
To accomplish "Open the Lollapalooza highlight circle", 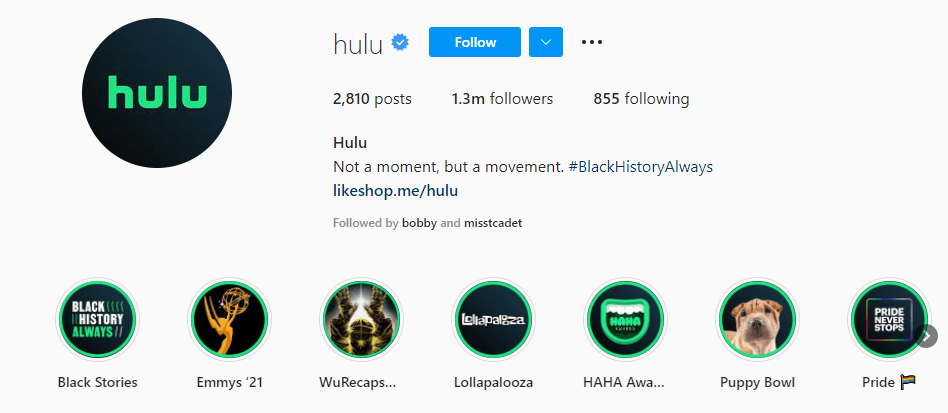I will [x=493, y=319].
